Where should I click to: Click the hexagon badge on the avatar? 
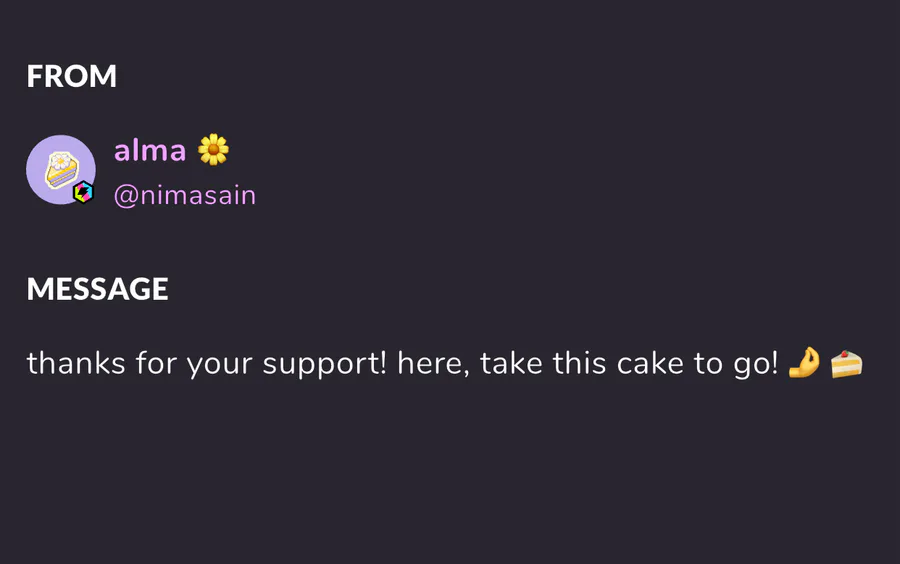pos(83,192)
